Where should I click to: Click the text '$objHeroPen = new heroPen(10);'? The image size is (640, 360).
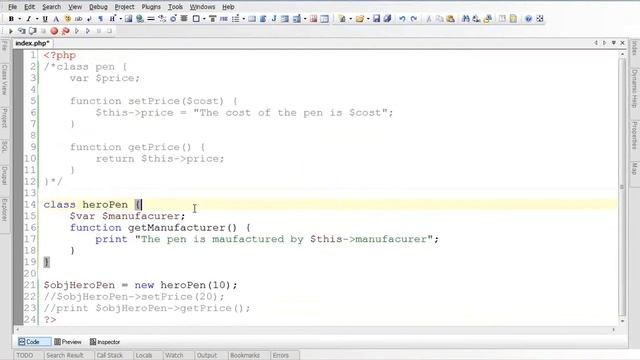pyautogui.click(x=140, y=285)
